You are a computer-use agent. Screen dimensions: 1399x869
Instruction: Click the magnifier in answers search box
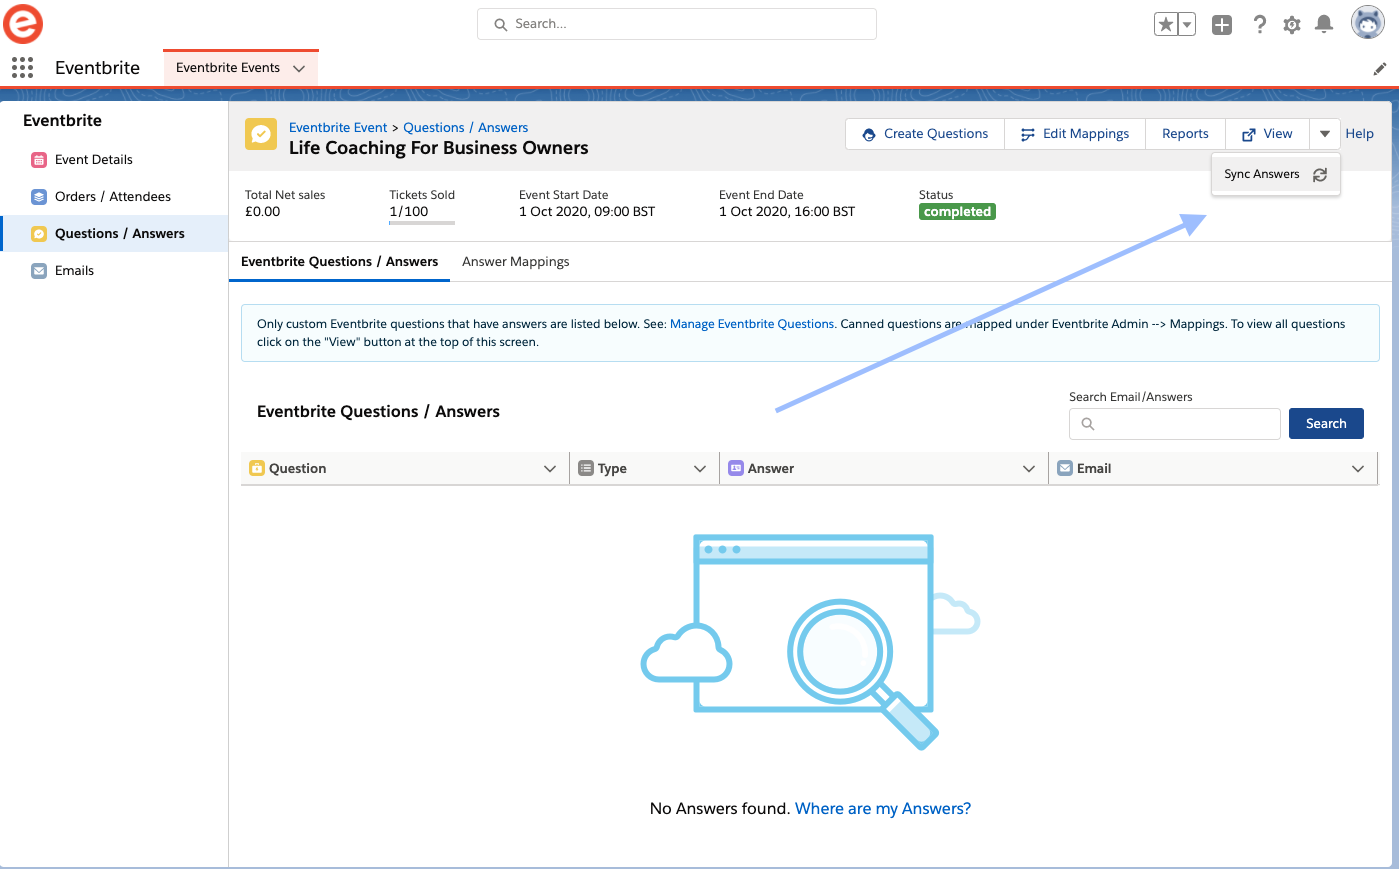coord(1088,424)
